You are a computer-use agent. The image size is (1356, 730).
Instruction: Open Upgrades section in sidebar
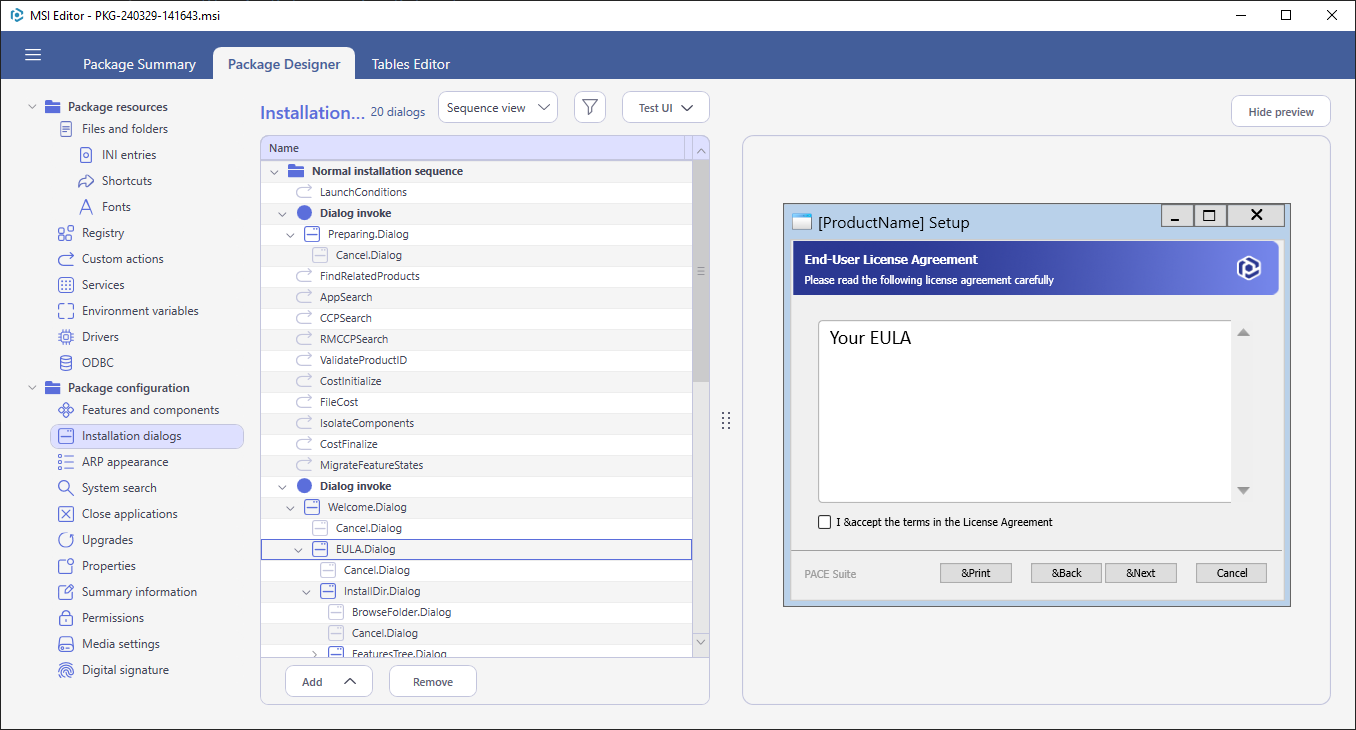click(107, 540)
